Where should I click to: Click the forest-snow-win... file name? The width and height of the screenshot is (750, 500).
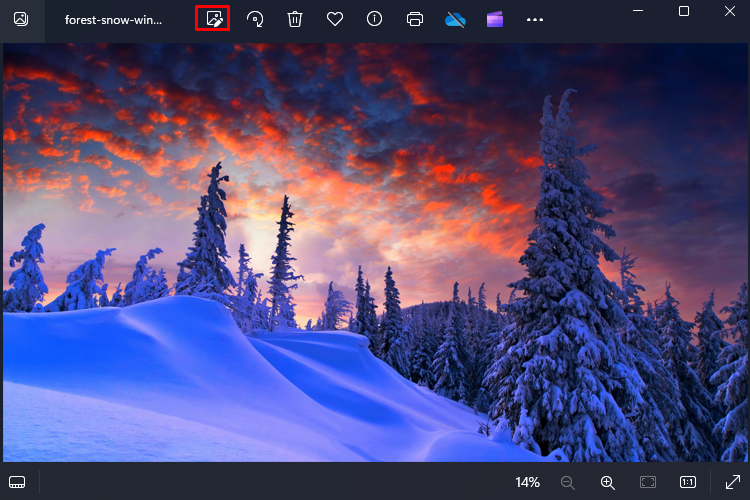point(113,20)
